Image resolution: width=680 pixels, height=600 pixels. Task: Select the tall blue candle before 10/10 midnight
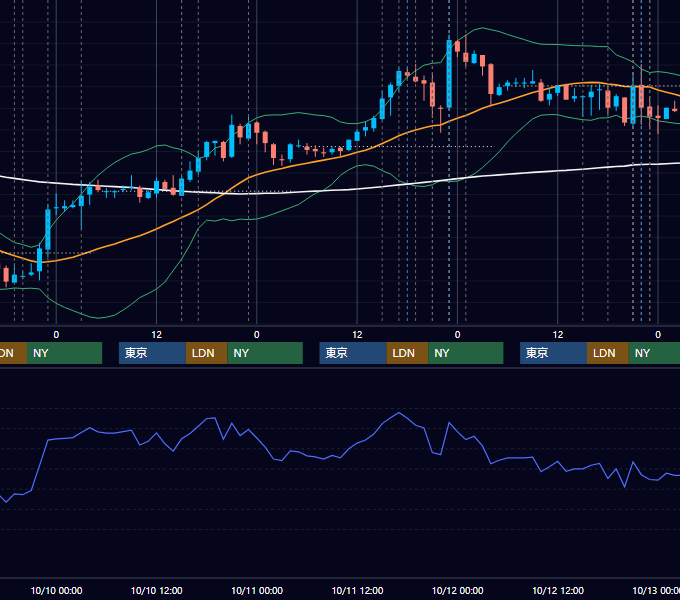(48, 230)
